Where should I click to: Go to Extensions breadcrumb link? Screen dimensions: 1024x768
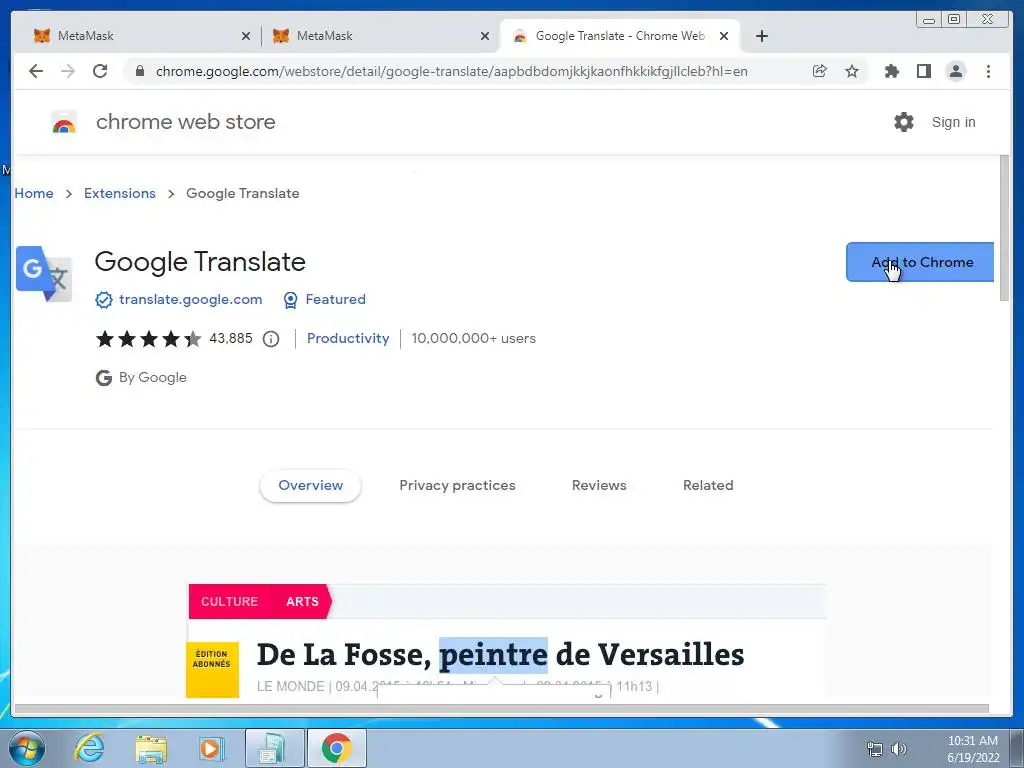click(120, 193)
